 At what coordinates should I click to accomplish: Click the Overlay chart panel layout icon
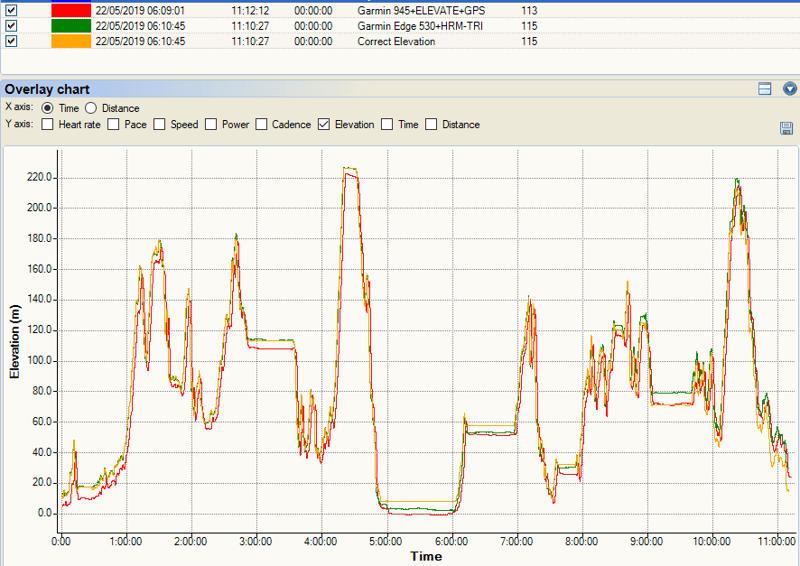(x=765, y=89)
